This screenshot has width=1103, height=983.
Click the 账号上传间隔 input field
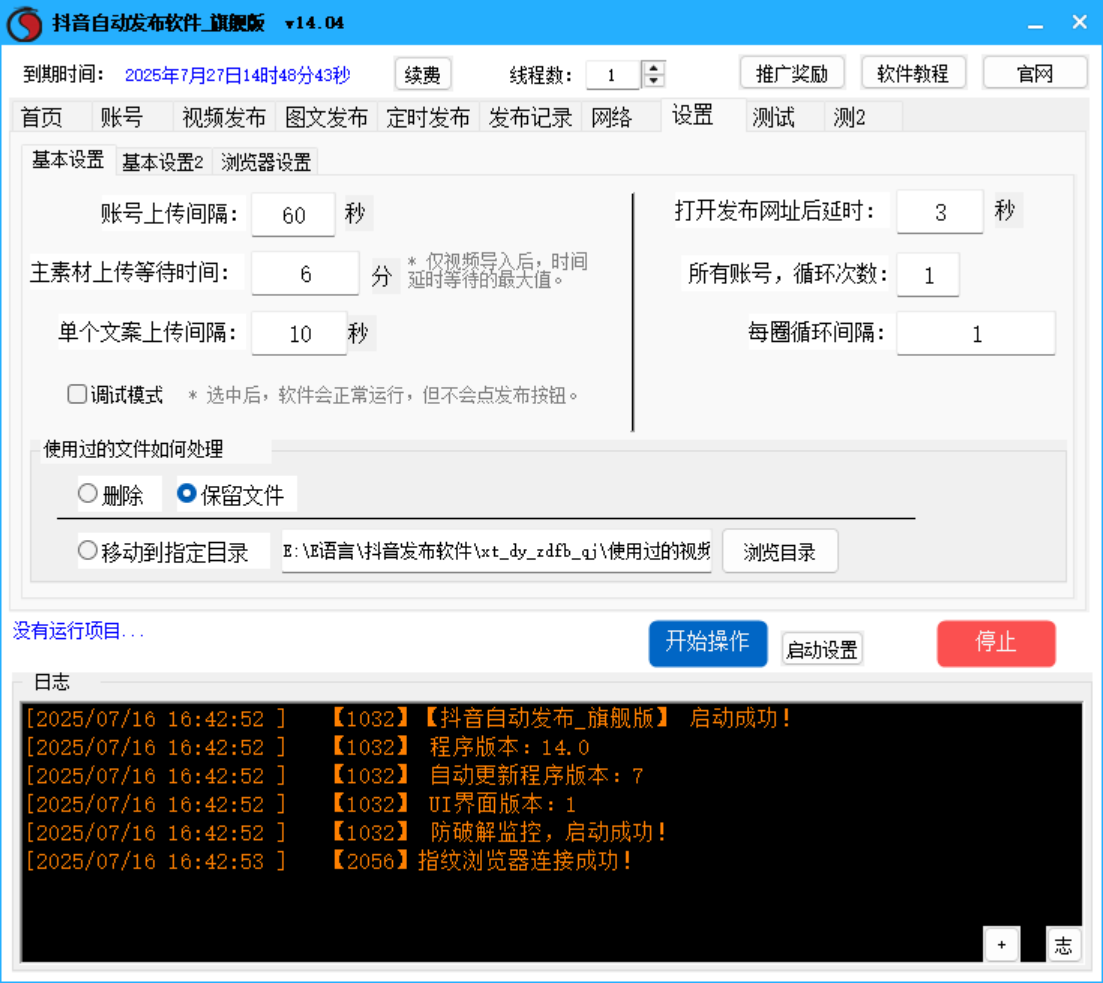tap(293, 215)
